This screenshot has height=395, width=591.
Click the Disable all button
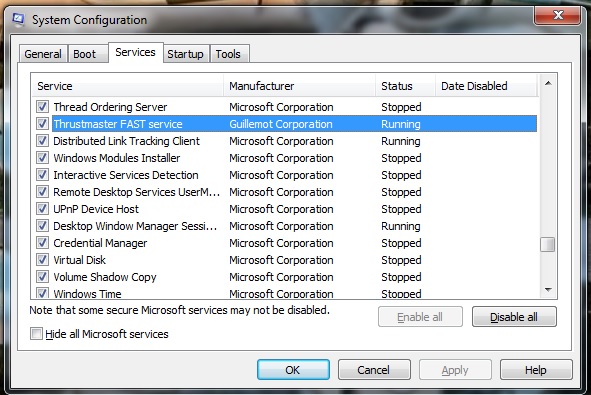(x=514, y=317)
